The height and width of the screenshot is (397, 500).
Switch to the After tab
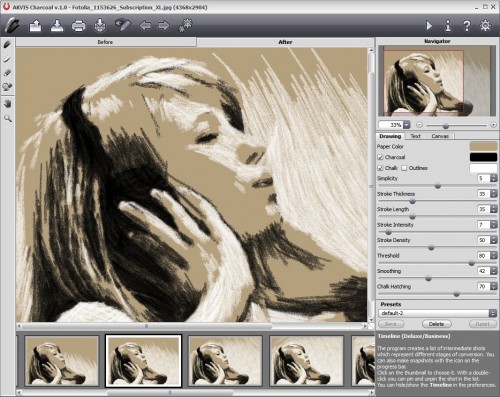point(285,42)
